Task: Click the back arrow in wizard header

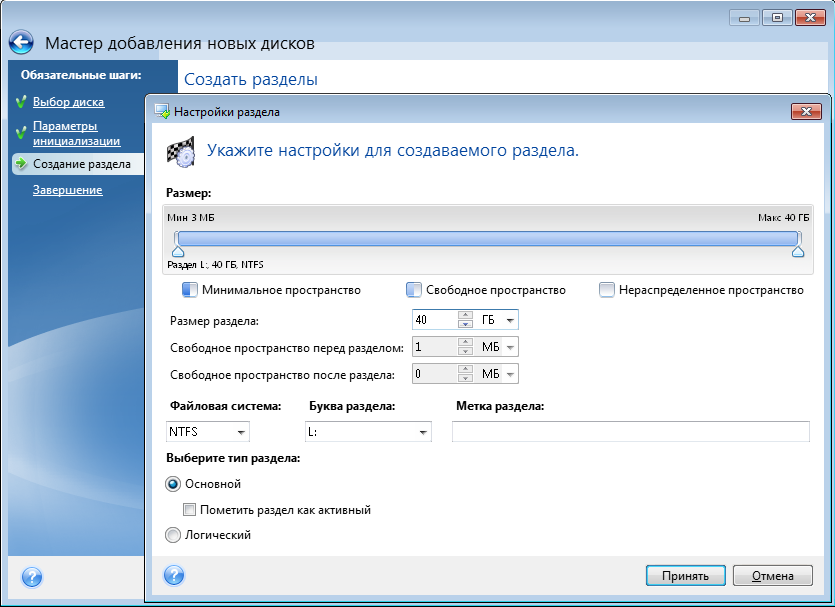Action: (22, 43)
